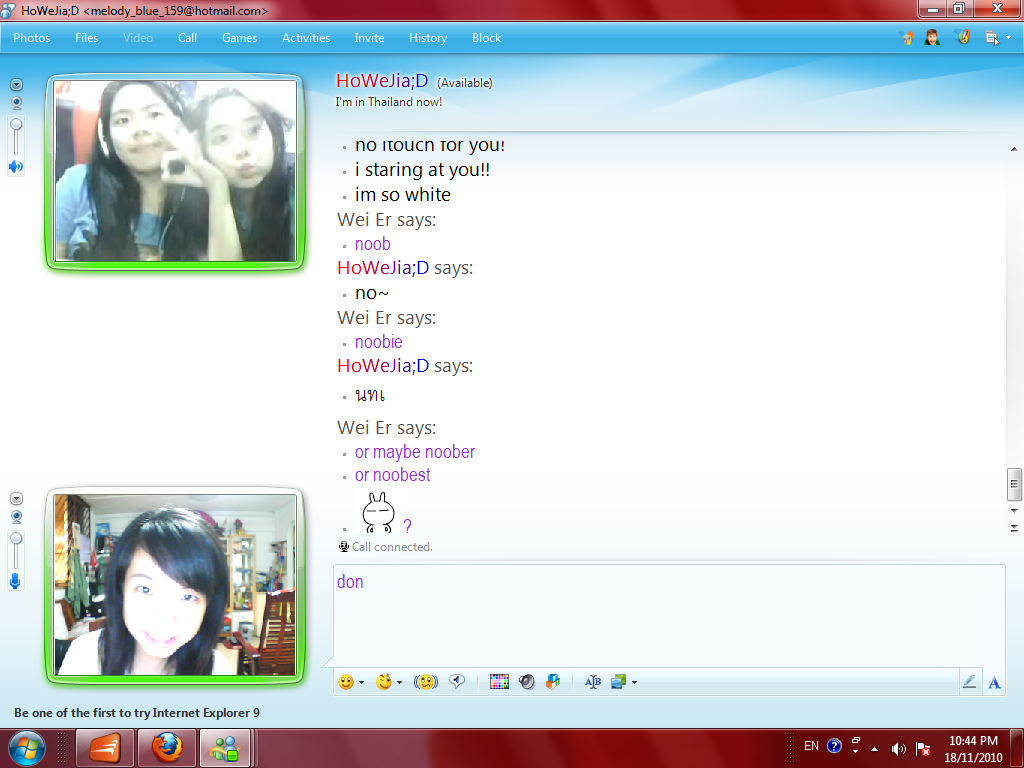The image size is (1024, 768).
Task: Open the orange app in taskbar
Action: pos(105,748)
